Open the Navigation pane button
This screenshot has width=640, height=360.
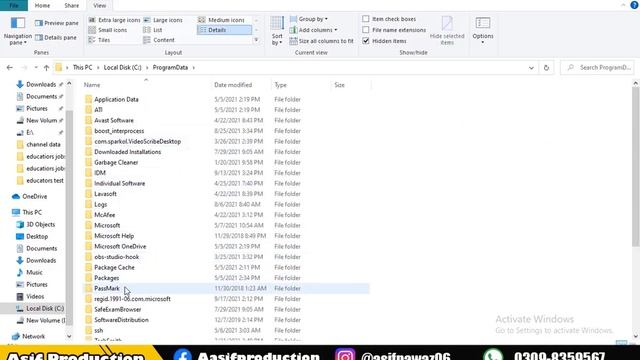pyautogui.click(x=18, y=31)
